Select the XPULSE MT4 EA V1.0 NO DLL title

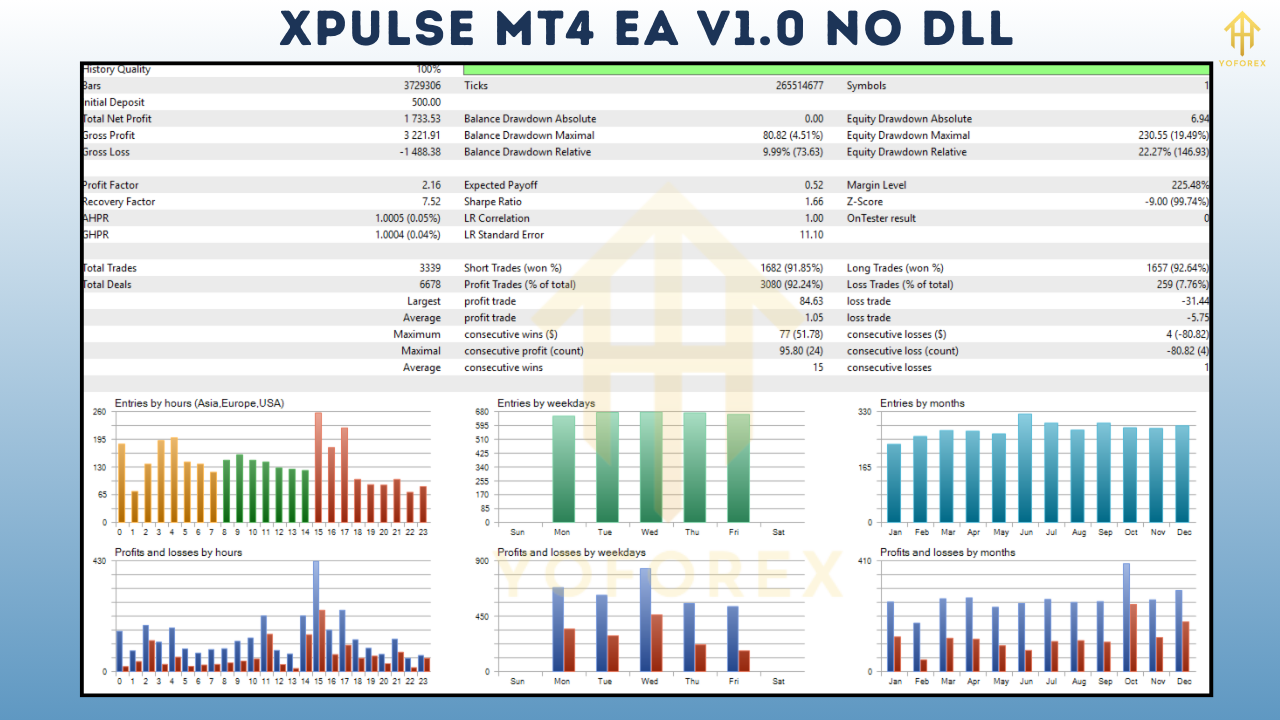coord(647,29)
